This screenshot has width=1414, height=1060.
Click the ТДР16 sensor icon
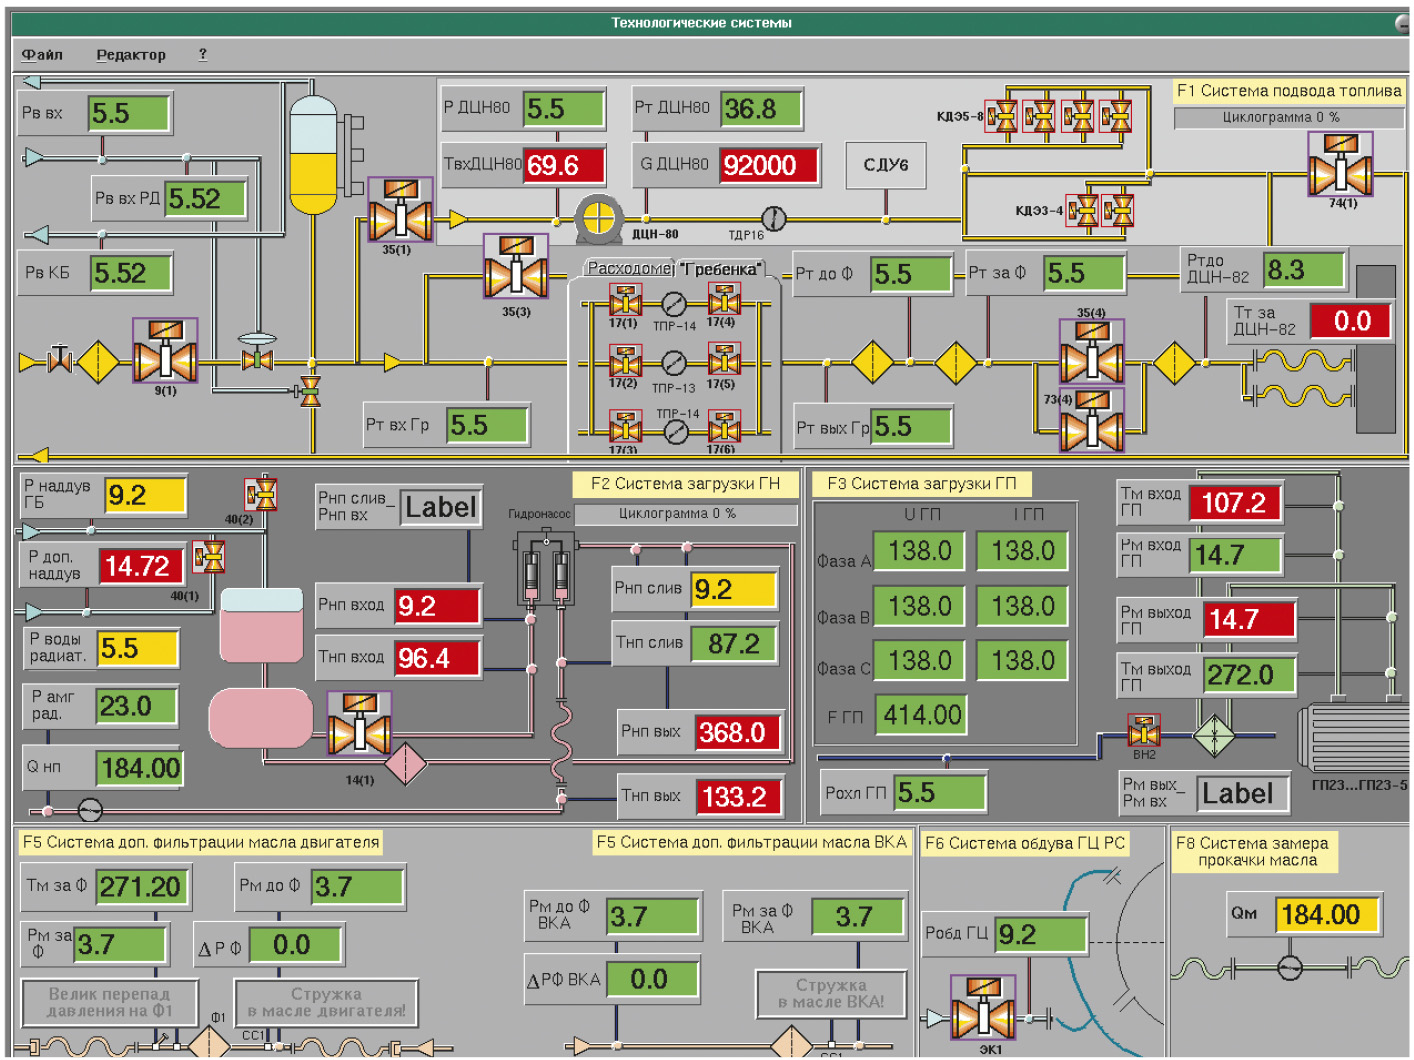pyautogui.click(x=773, y=218)
